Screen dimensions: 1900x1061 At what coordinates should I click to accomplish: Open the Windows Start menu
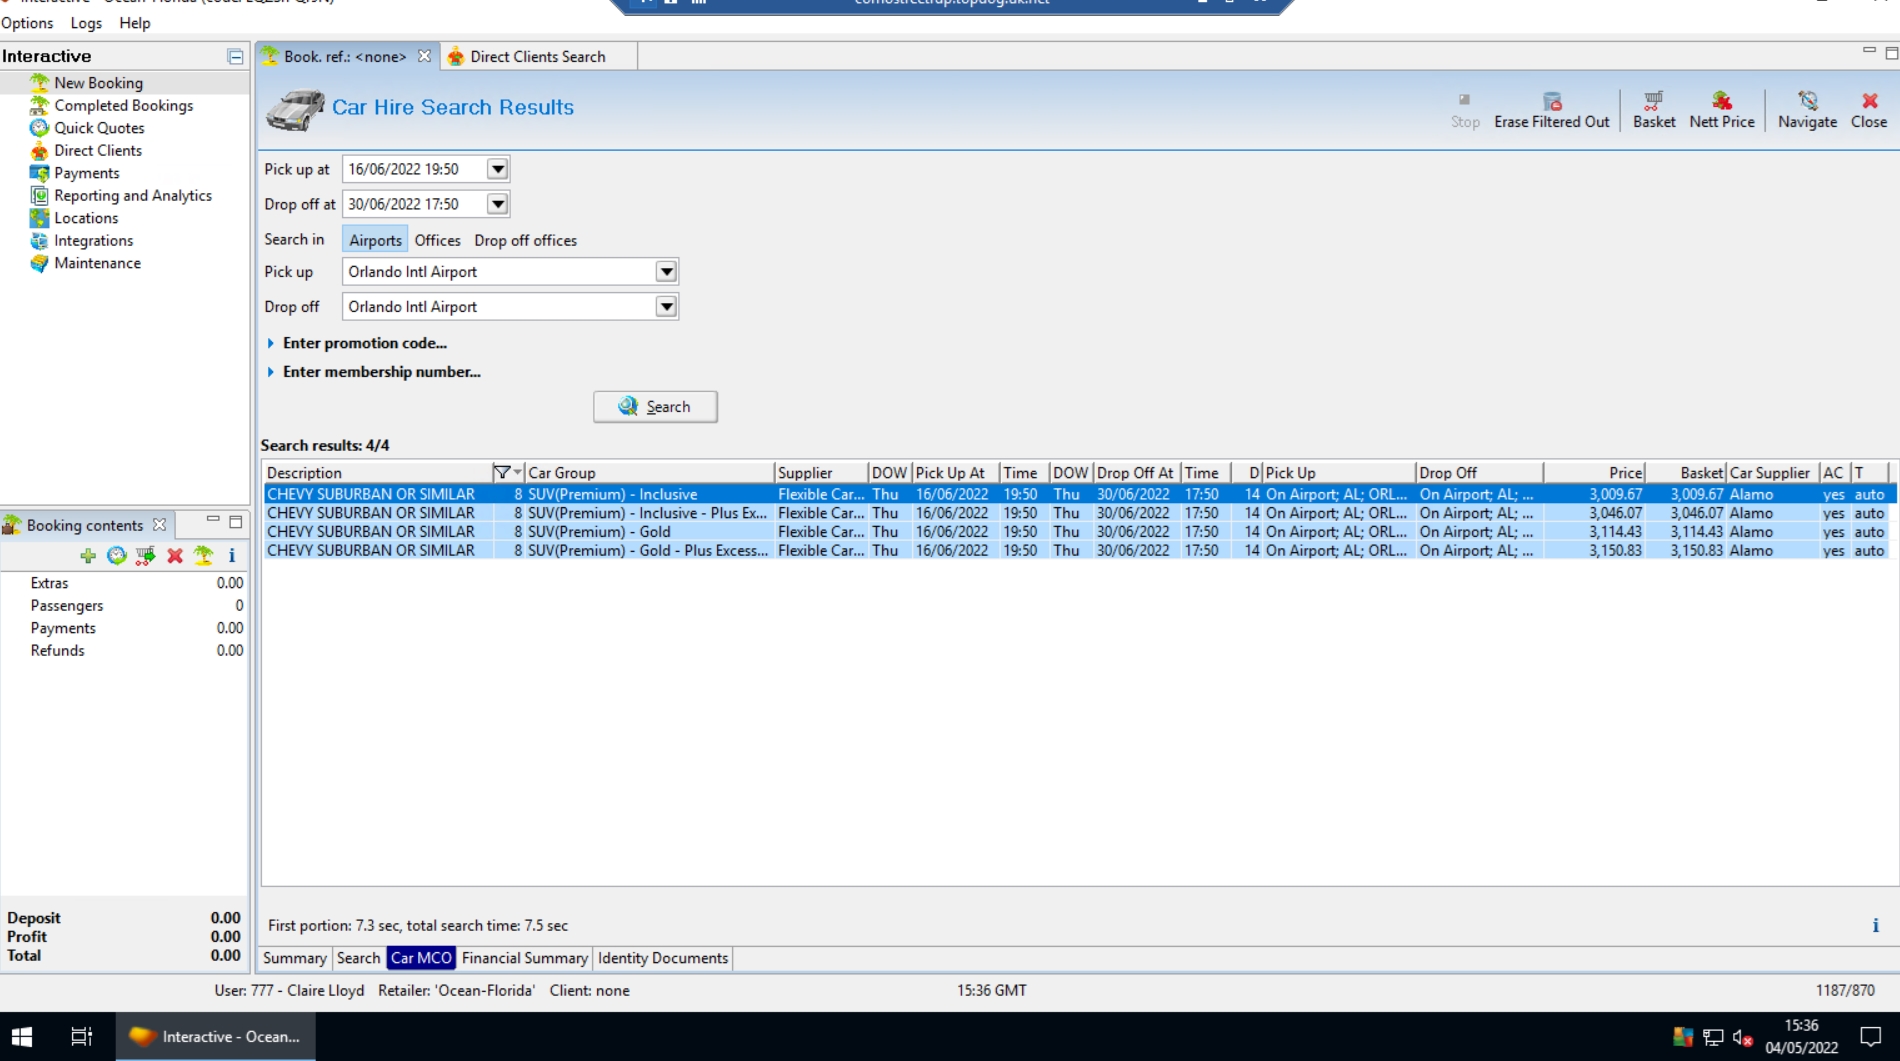tap(22, 1037)
